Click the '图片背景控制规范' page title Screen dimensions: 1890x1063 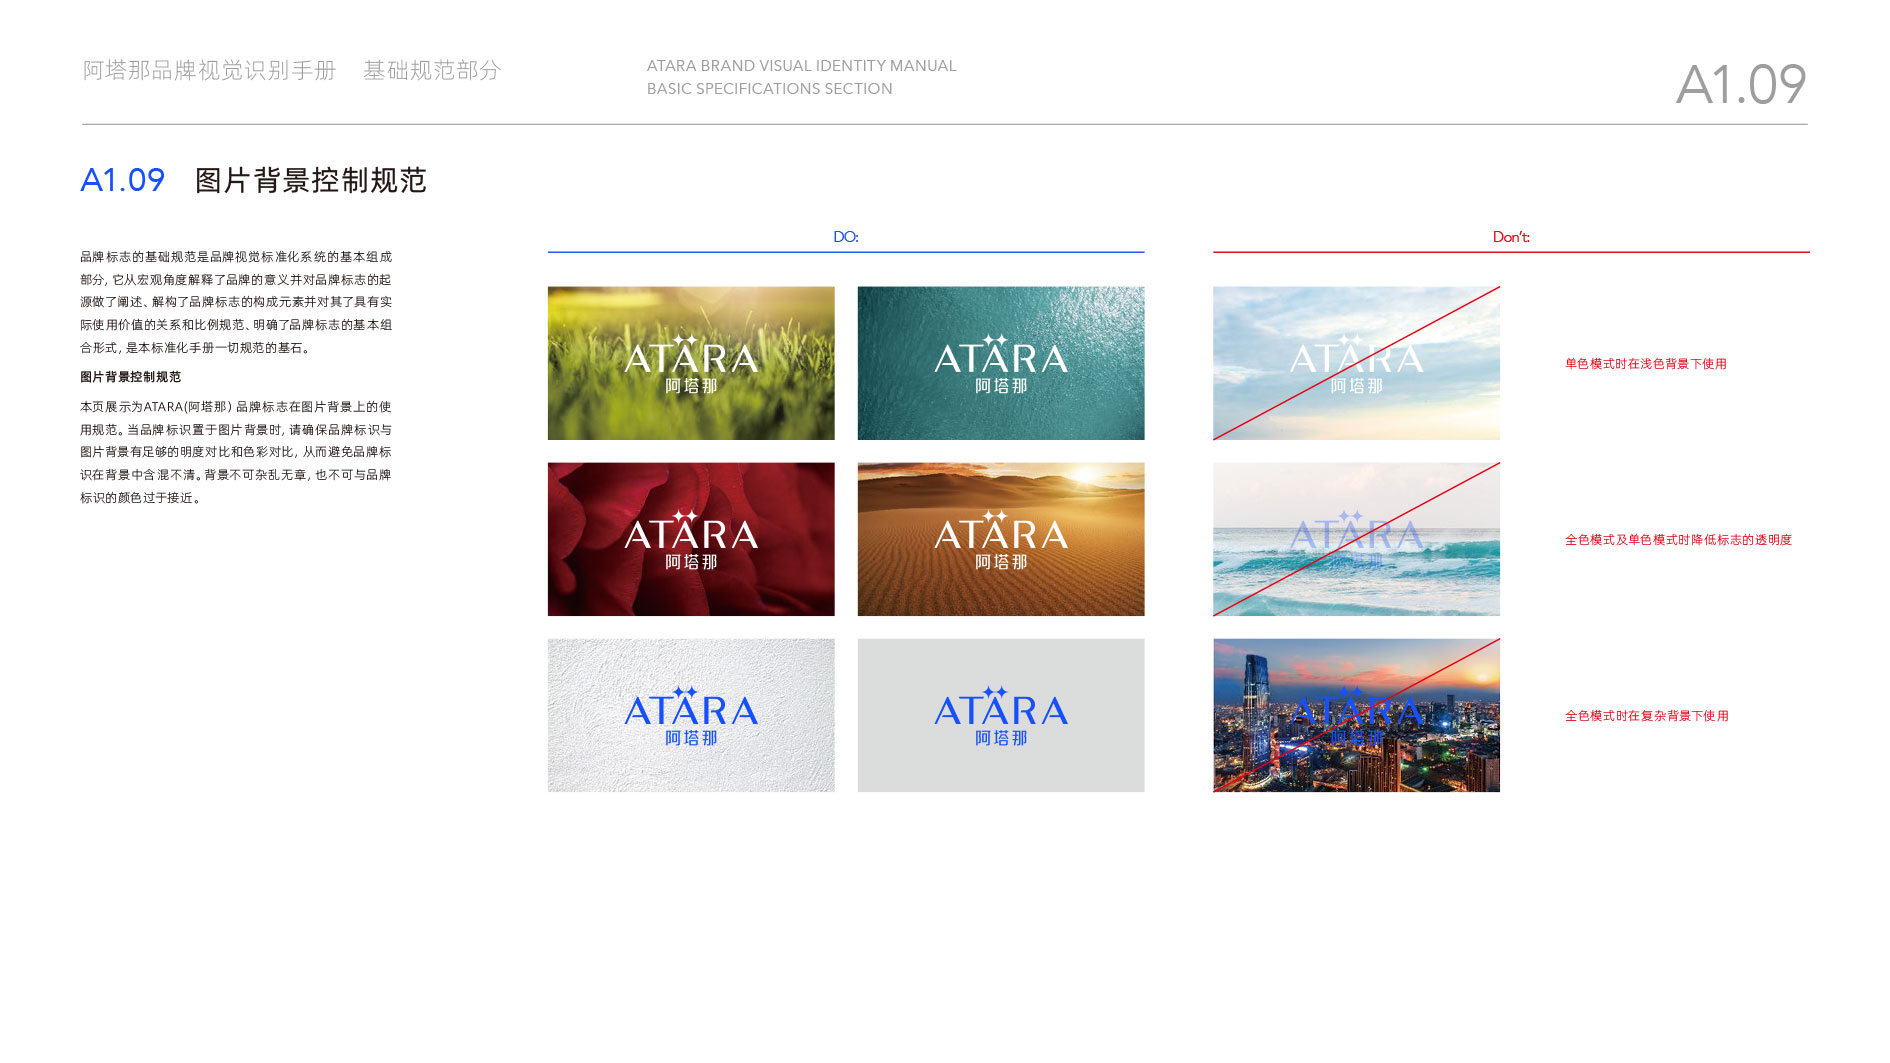(311, 181)
